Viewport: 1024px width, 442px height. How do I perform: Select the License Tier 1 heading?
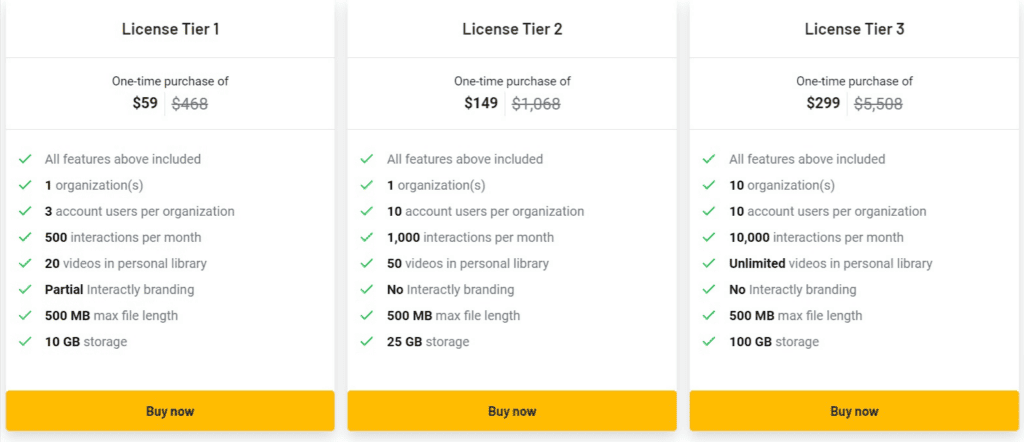click(x=170, y=29)
